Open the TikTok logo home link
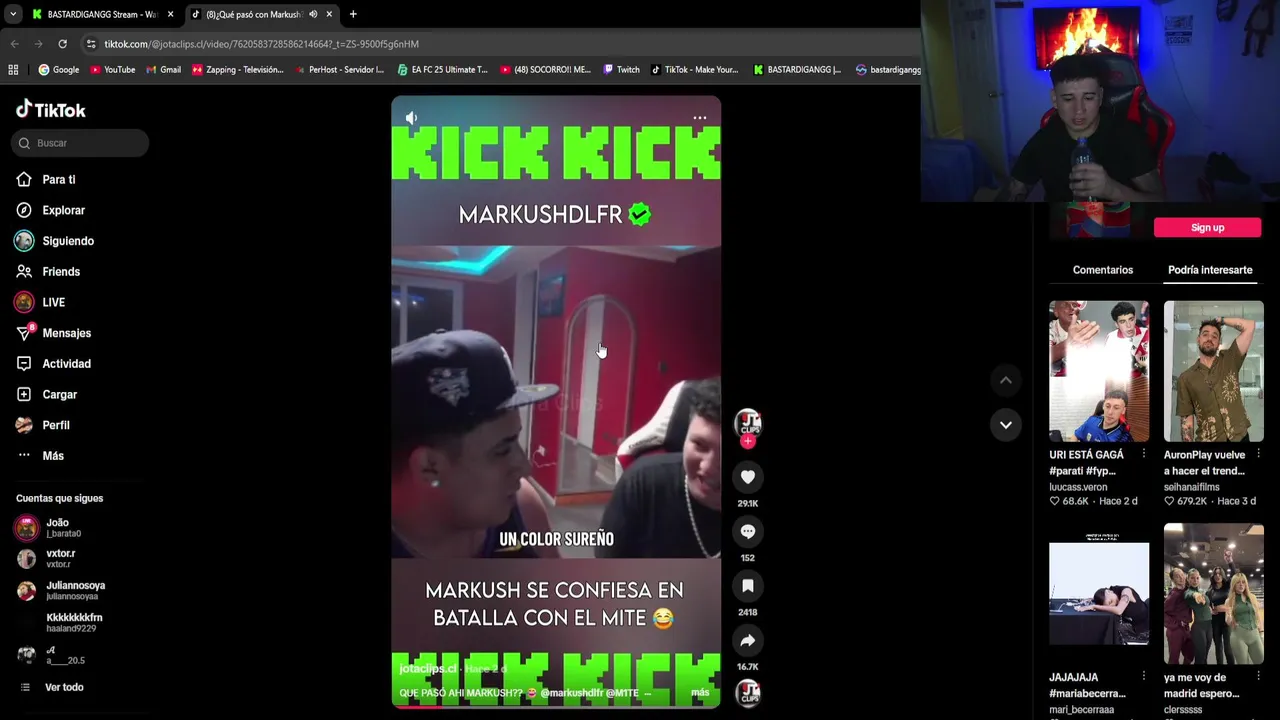This screenshot has height=720, width=1280. point(51,110)
